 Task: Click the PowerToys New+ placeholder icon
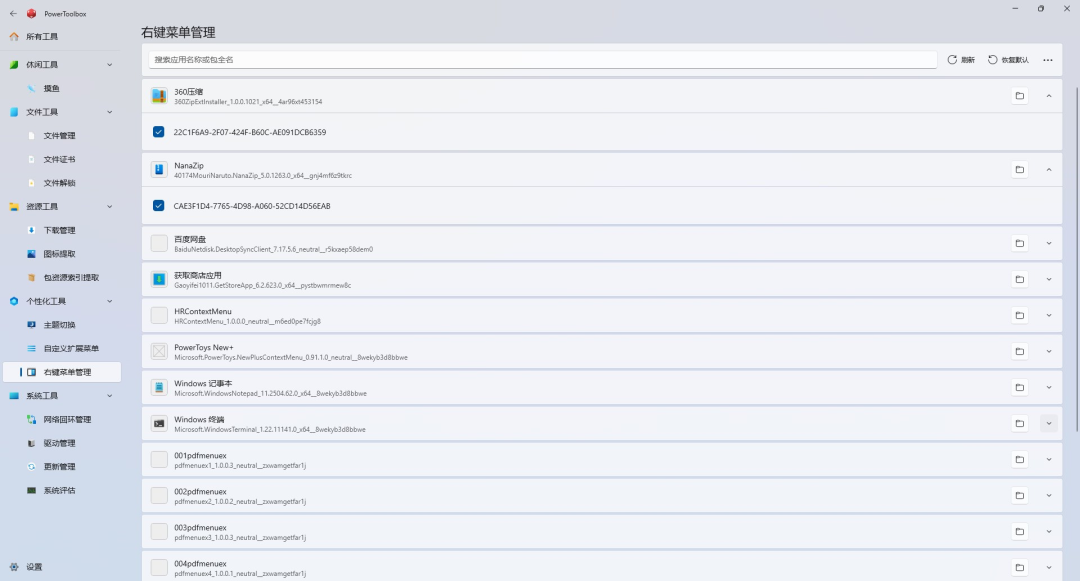[x=159, y=351]
